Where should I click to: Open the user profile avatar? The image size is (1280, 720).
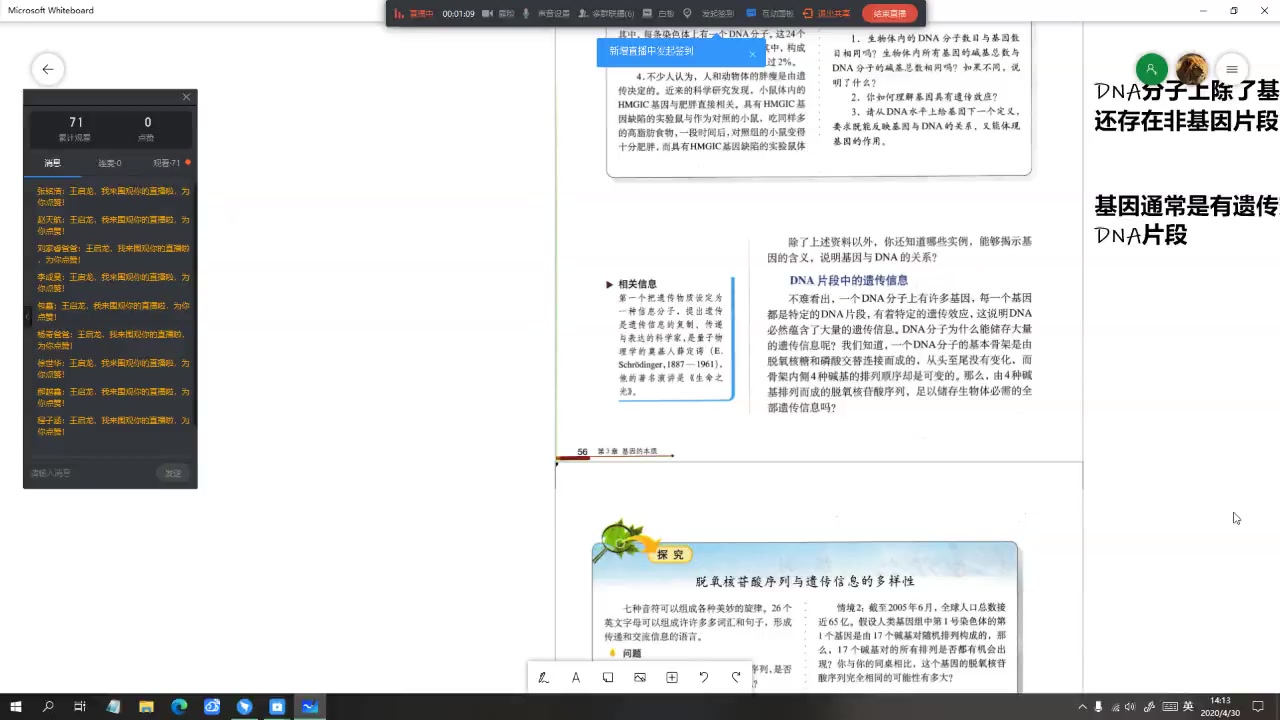pos(1191,69)
